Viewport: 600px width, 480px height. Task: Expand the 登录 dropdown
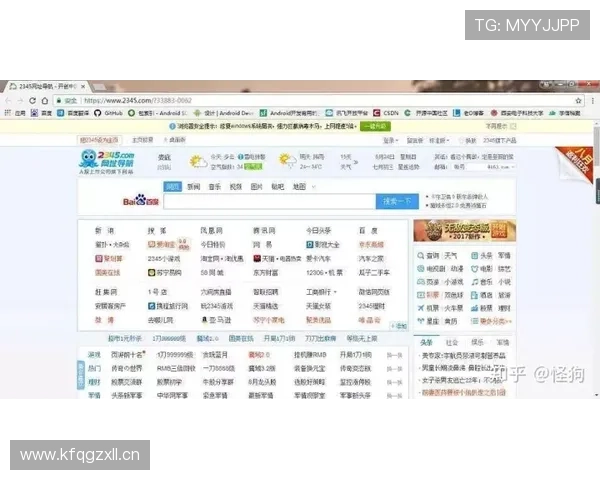pyautogui.click(x=391, y=140)
